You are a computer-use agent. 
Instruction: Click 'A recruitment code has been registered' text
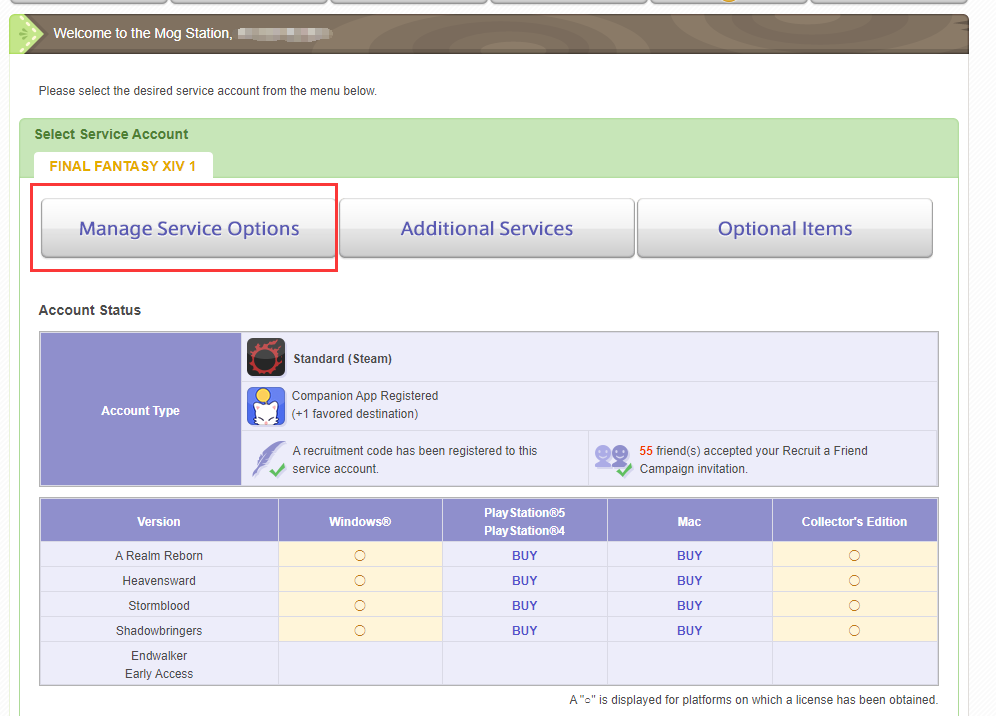414,459
